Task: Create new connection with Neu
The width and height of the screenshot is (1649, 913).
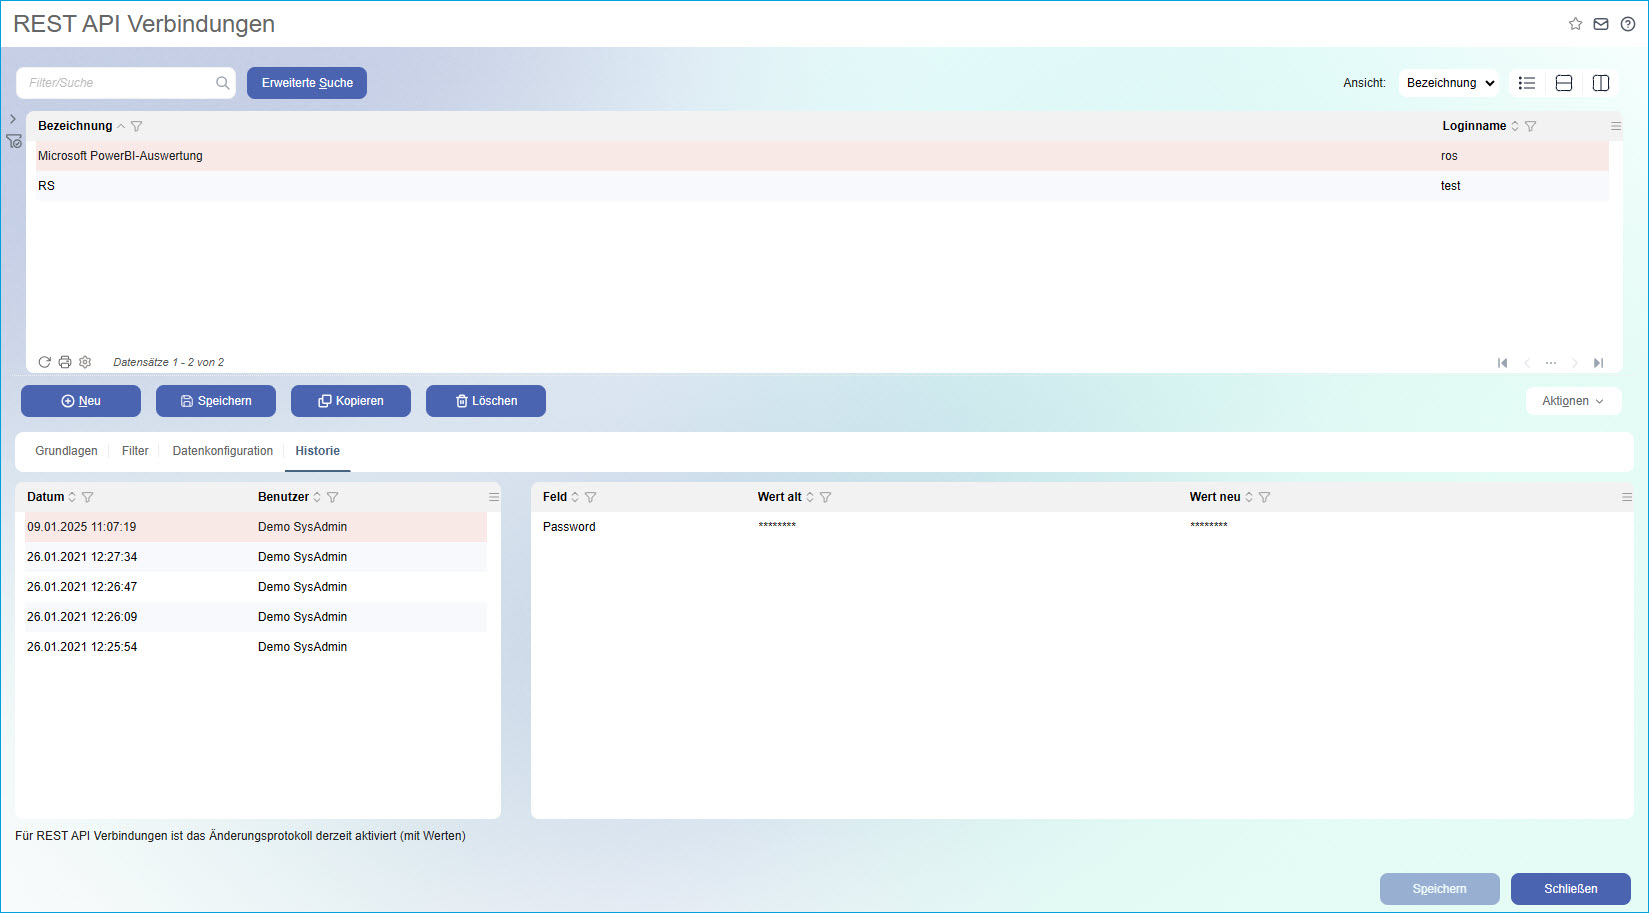Action: [x=81, y=401]
